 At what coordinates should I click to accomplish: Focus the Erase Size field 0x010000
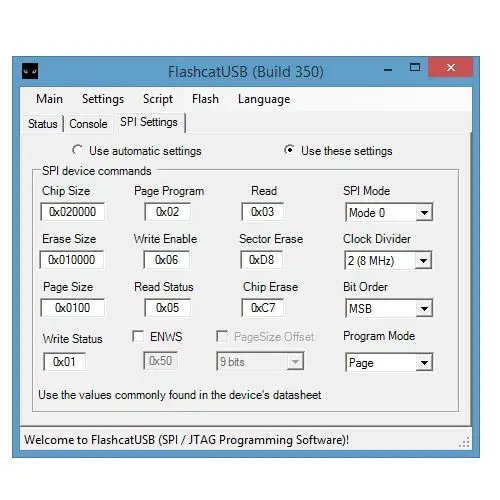(72, 260)
